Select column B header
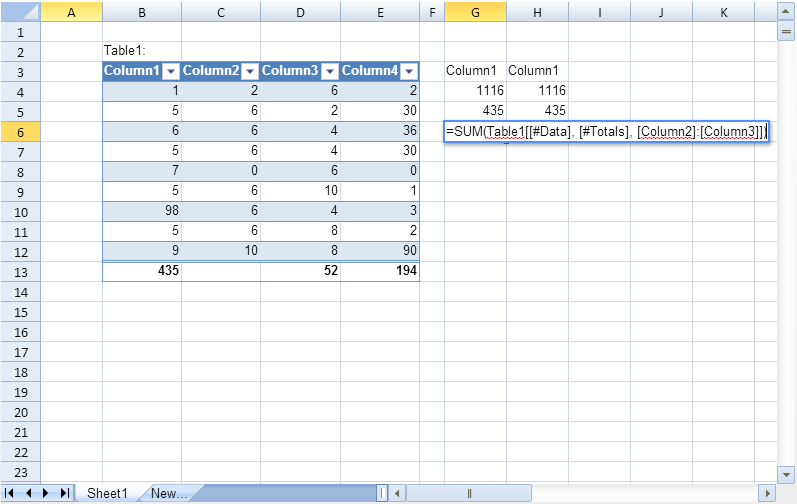This screenshot has width=797, height=504. (x=142, y=12)
